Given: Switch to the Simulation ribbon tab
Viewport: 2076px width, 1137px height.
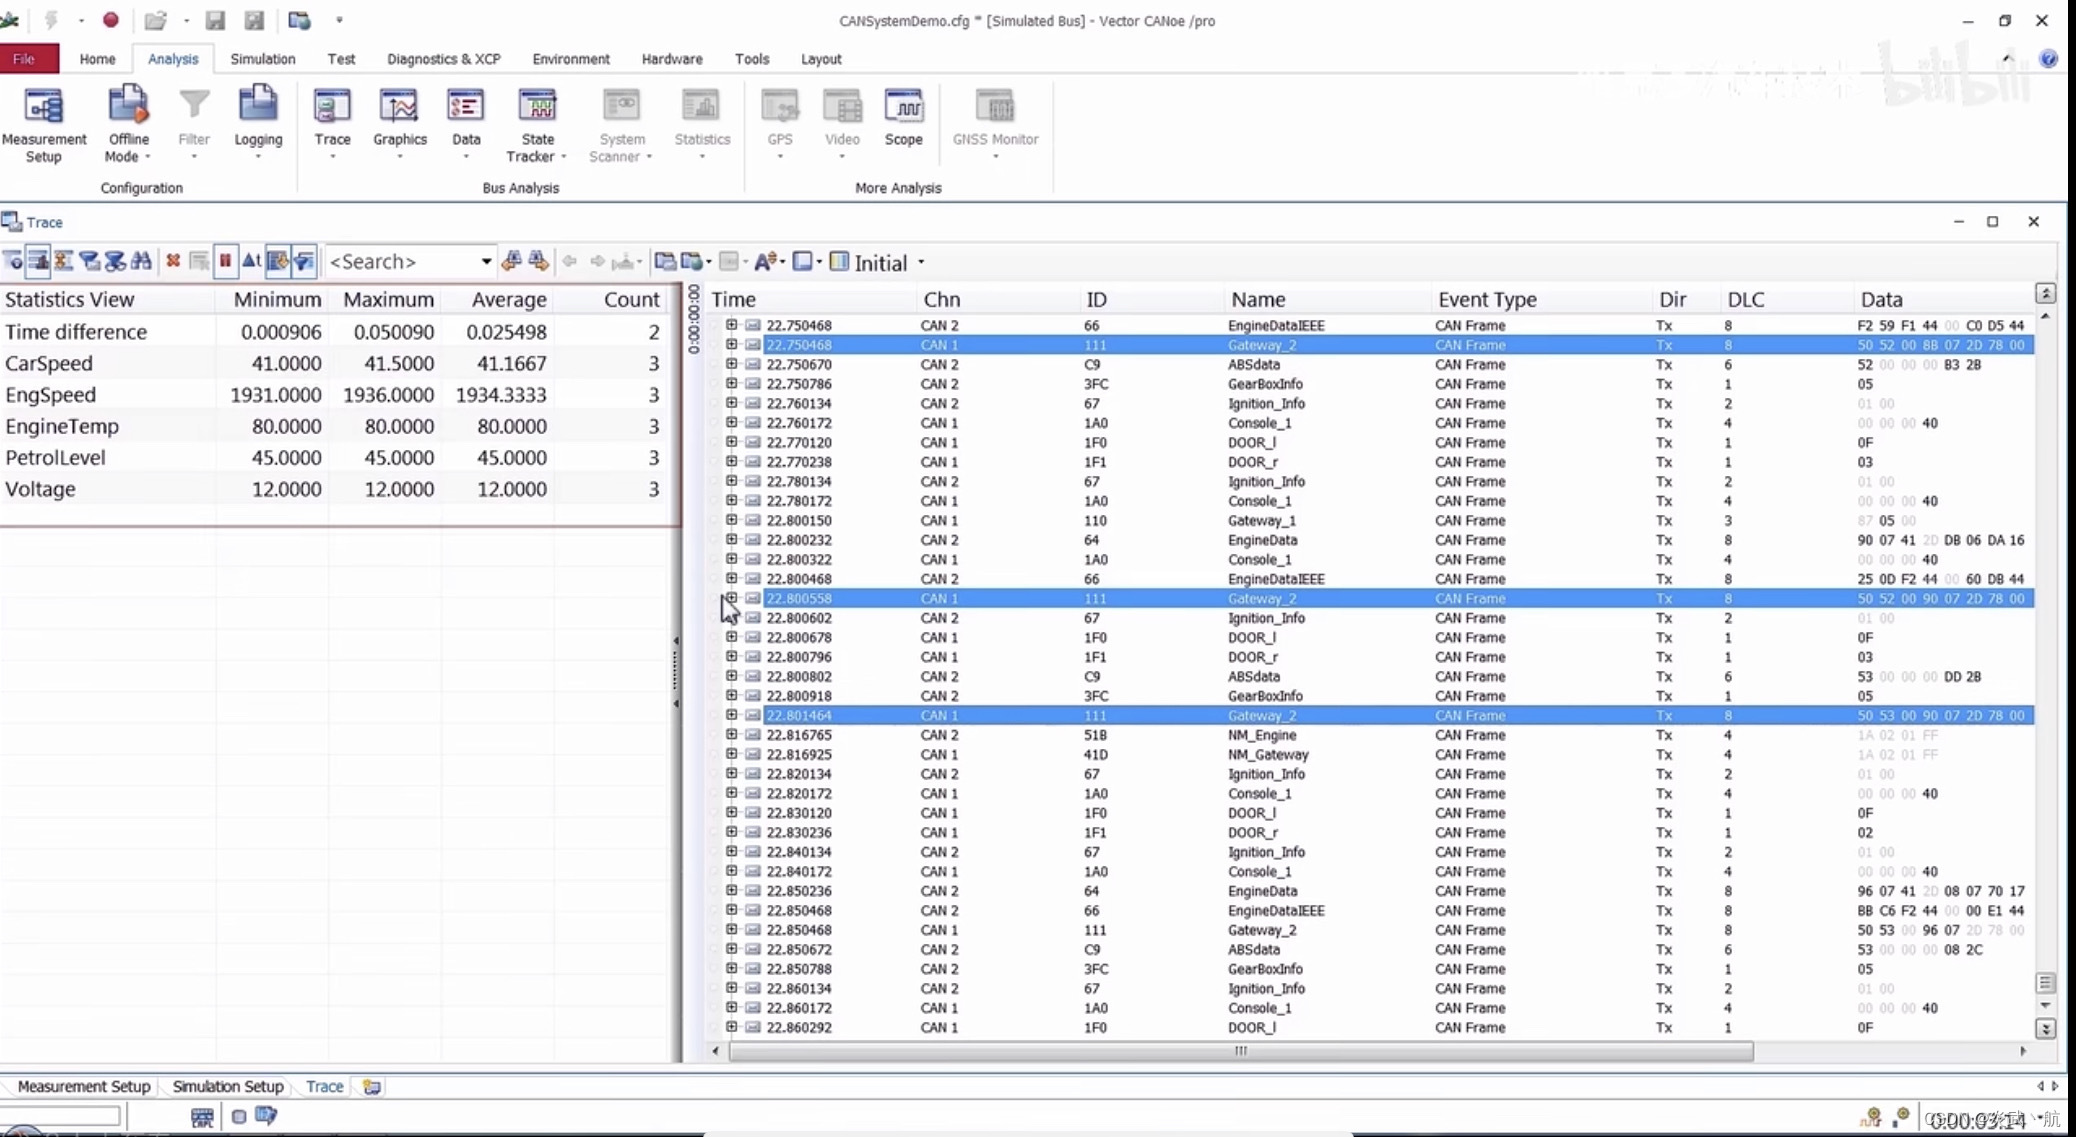Looking at the screenshot, I should pyautogui.click(x=262, y=59).
